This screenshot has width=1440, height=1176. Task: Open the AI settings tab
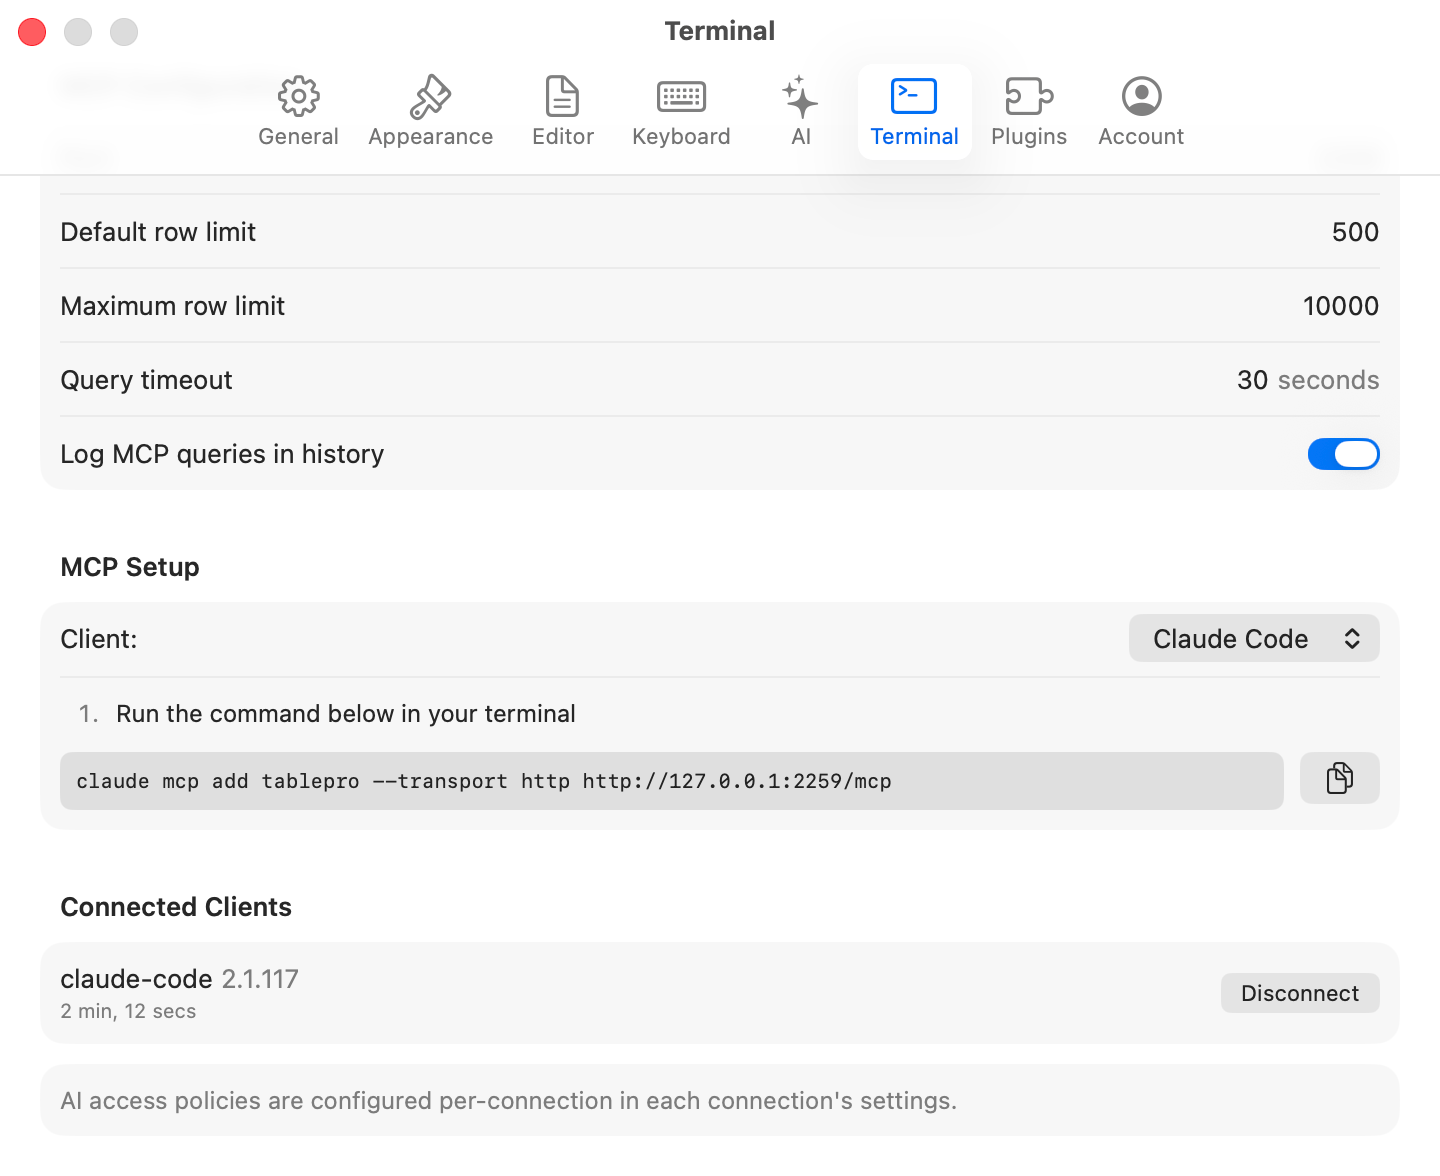pos(800,112)
